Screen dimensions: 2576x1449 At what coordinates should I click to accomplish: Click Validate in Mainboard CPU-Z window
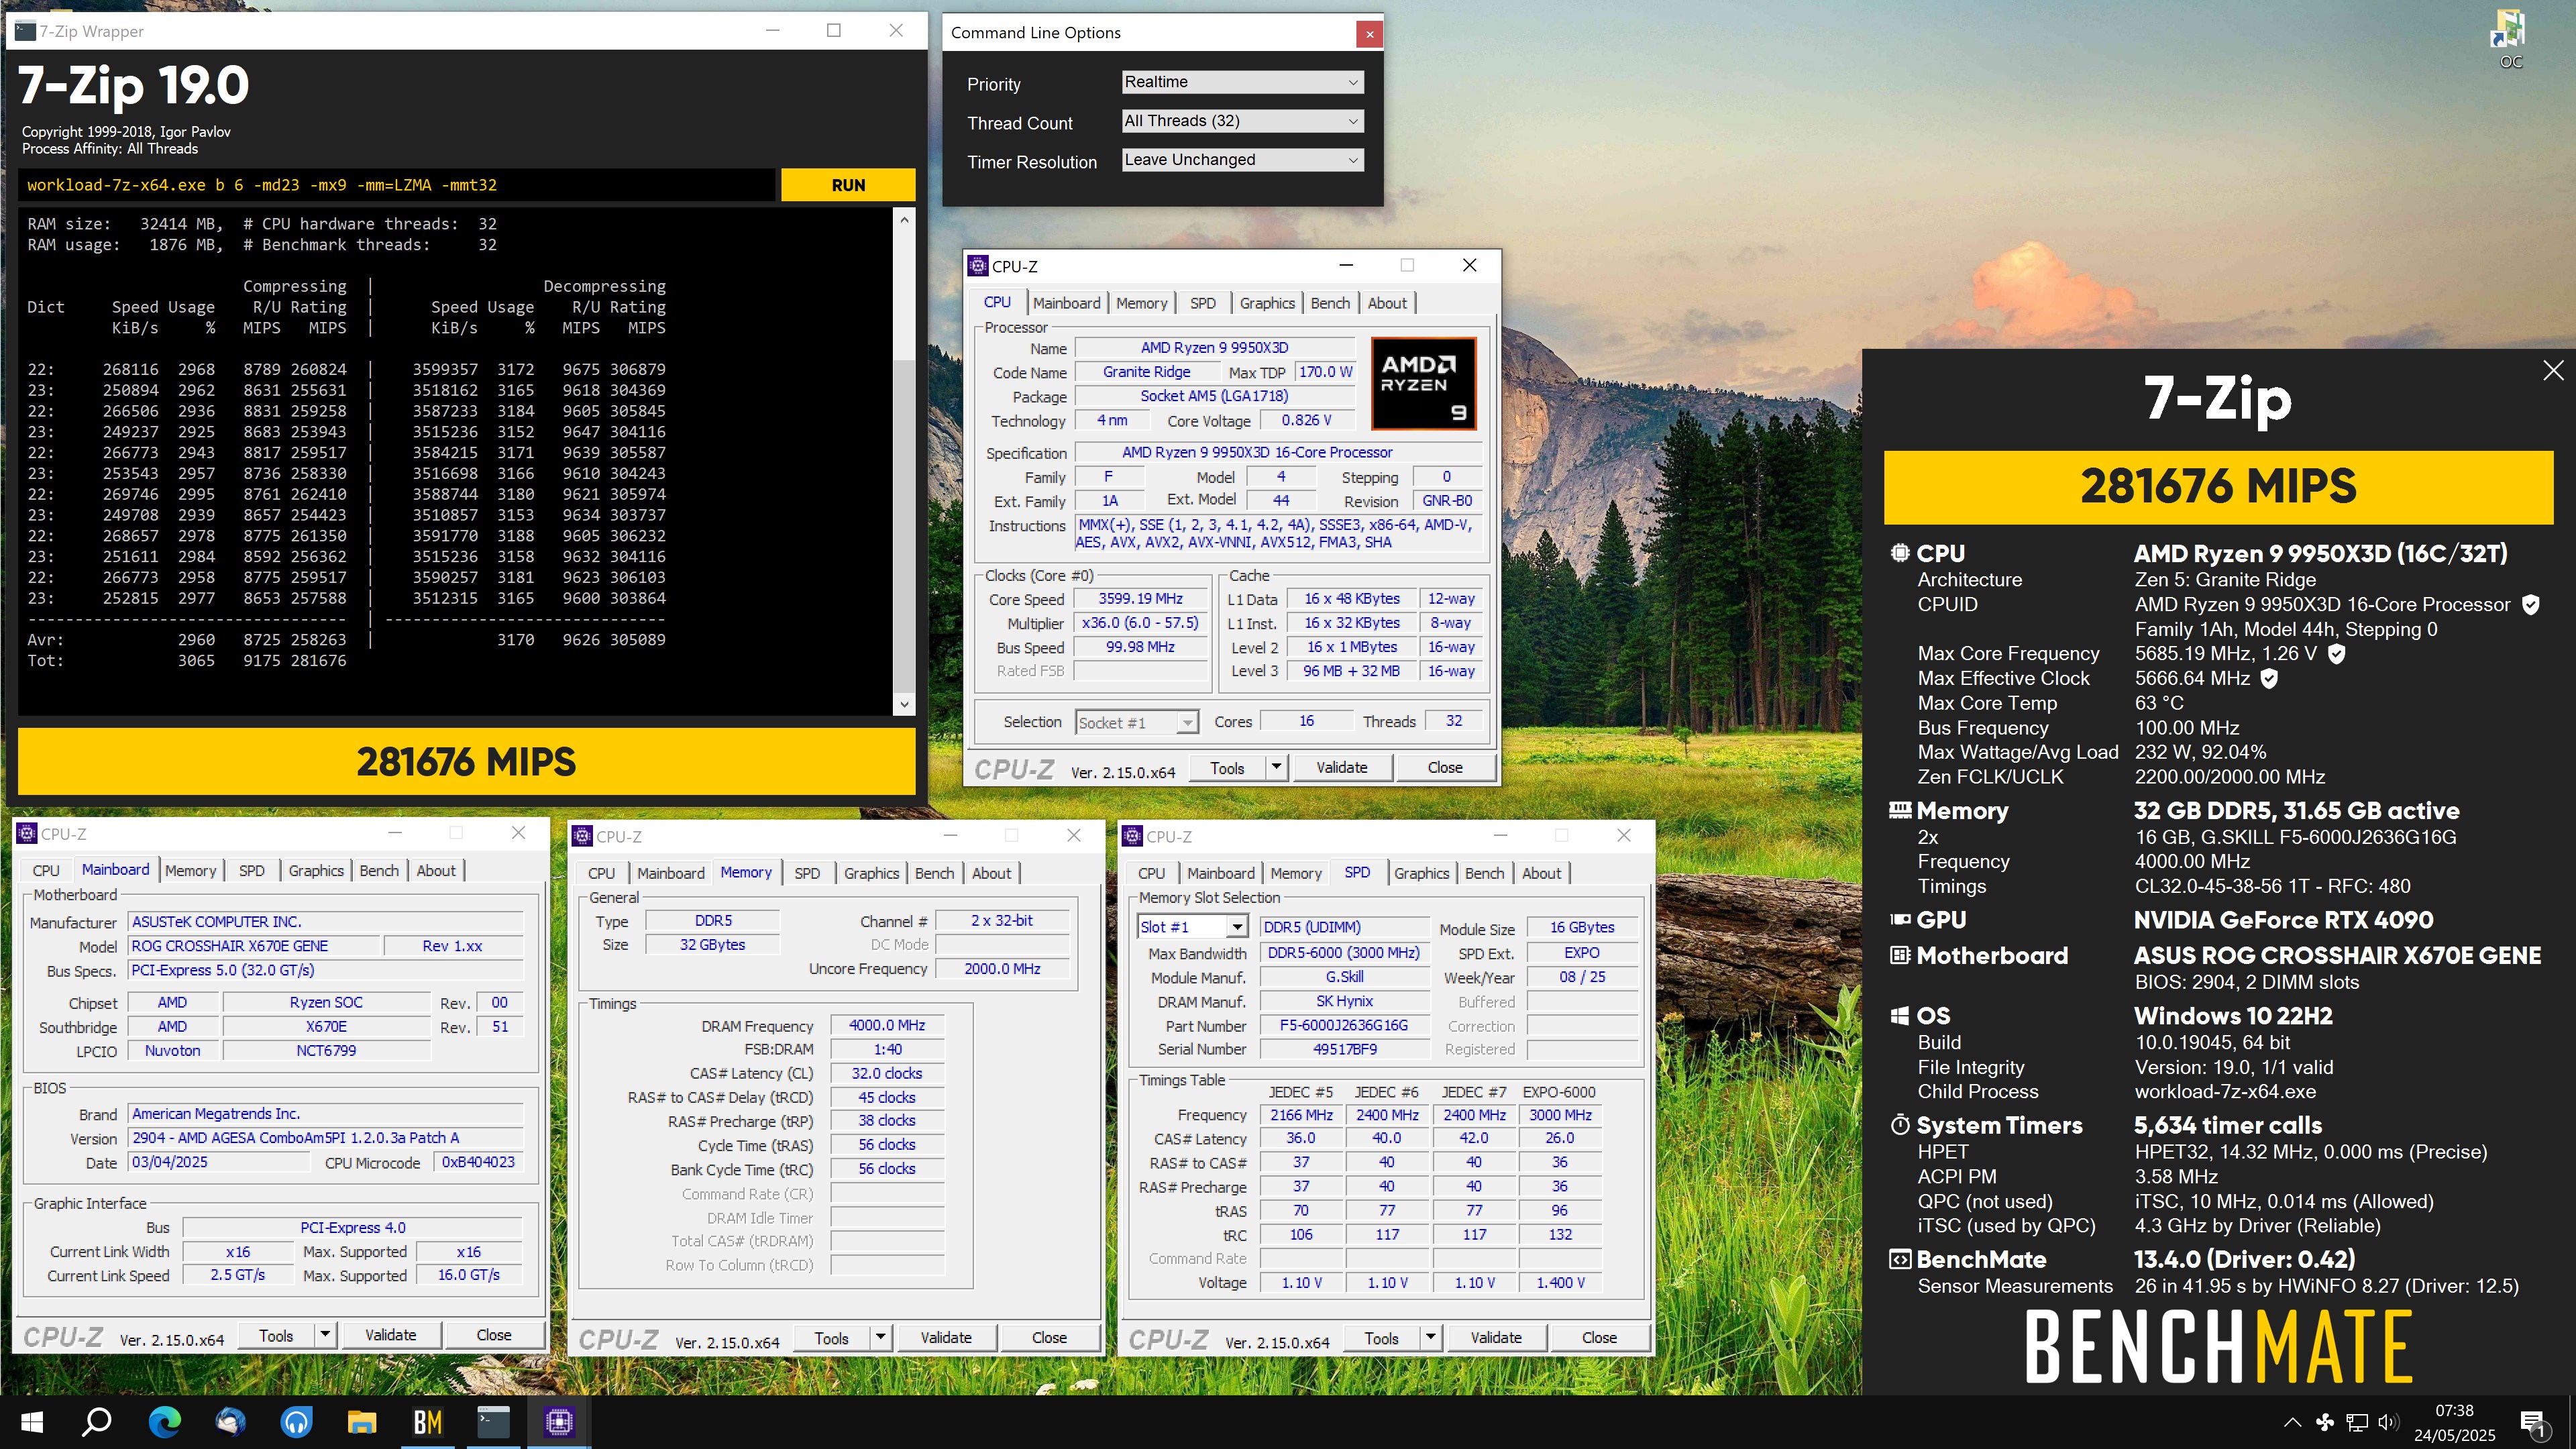tap(390, 1335)
